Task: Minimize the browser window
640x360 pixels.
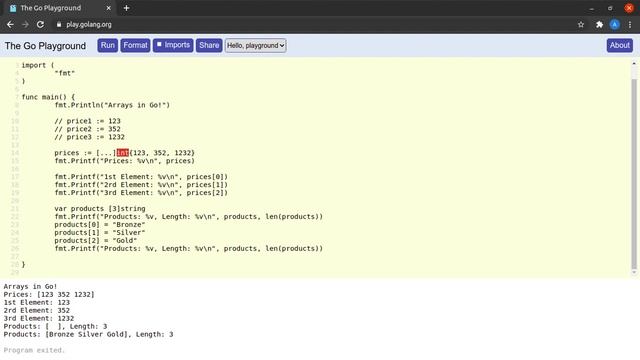Action: pos(591,8)
